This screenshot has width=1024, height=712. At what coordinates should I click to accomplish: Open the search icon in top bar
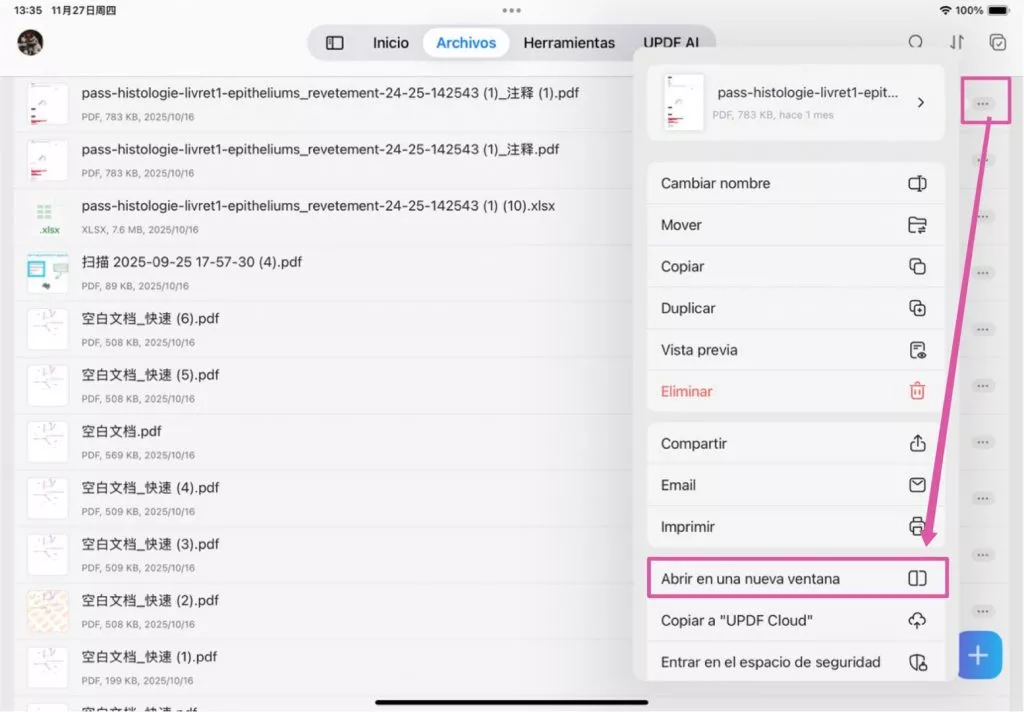coord(916,42)
